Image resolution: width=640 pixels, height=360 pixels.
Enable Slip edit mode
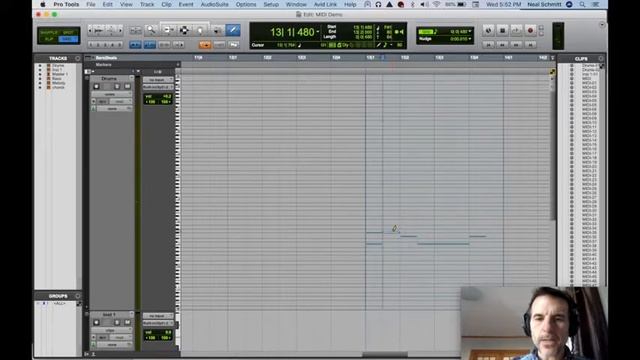(49, 39)
